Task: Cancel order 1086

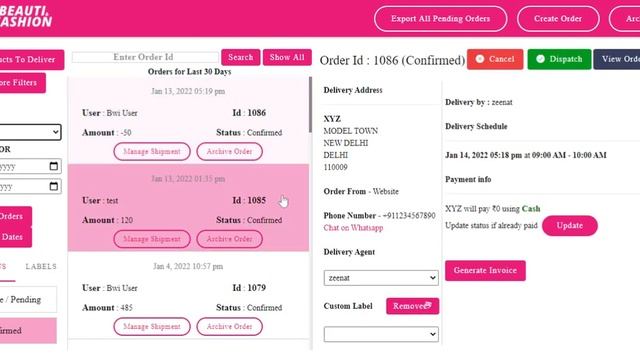Action: 495,59
